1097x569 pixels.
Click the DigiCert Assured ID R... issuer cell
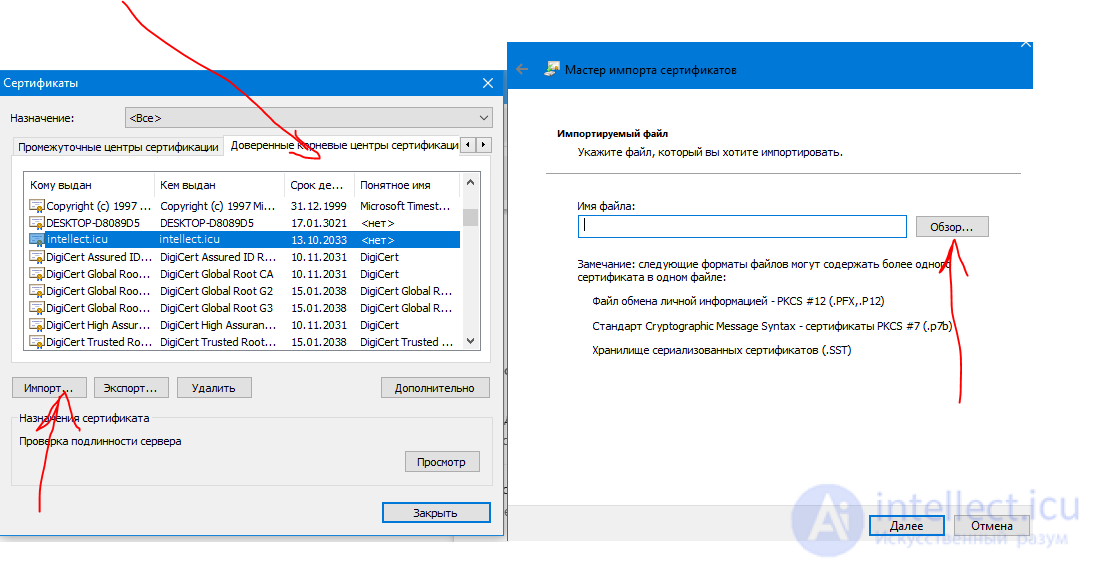218,257
